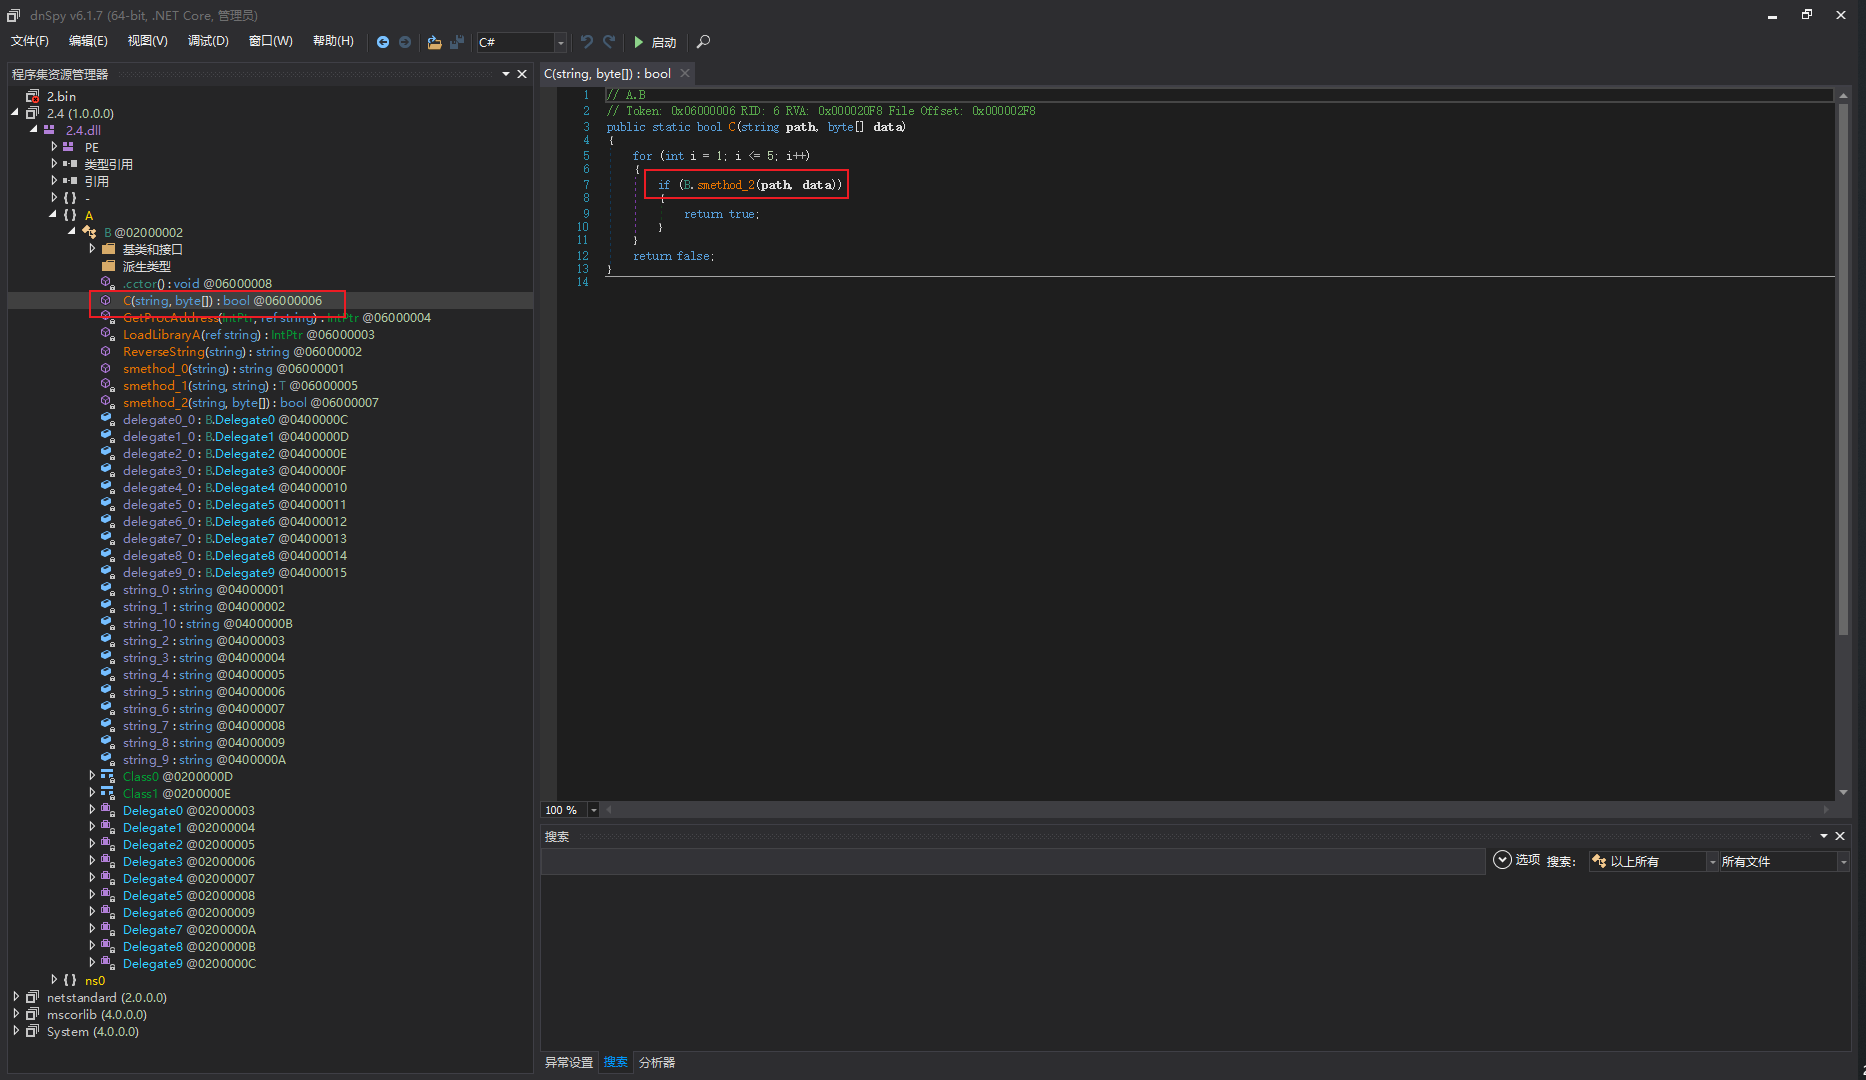Click the netstandard (2.0.0.0) assembly icon

tap(33, 997)
